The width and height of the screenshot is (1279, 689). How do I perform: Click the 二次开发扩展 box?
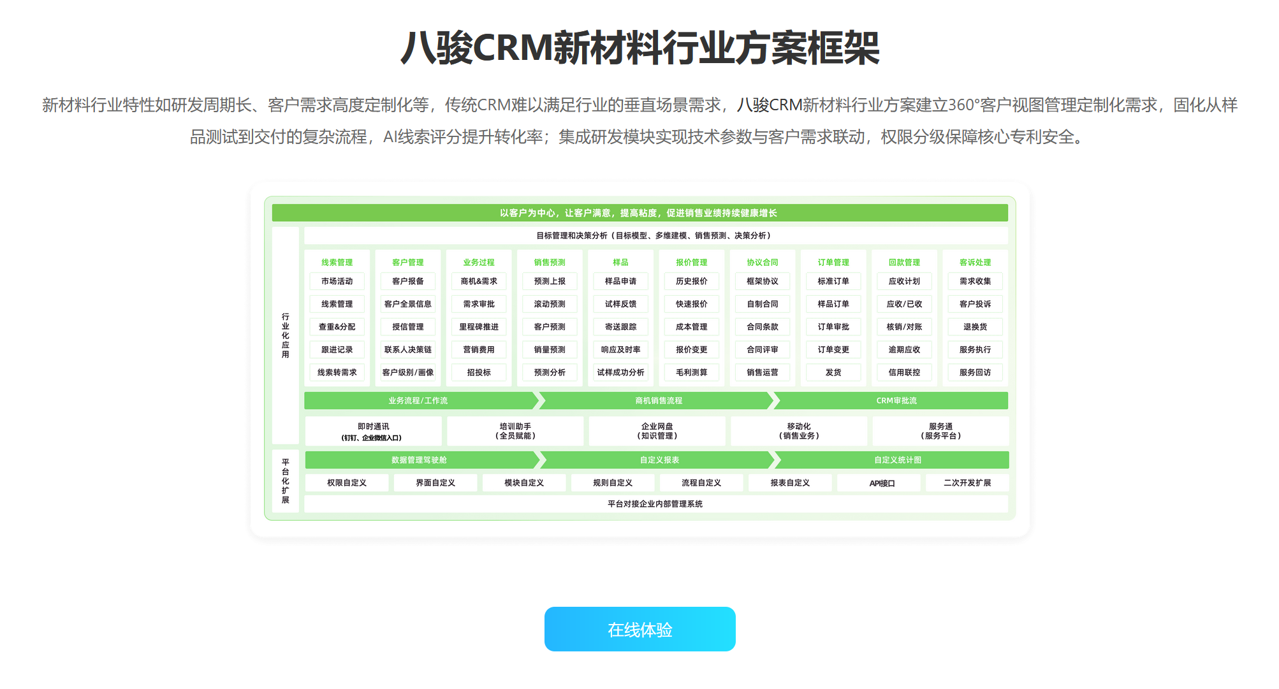[x=967, y=483]
